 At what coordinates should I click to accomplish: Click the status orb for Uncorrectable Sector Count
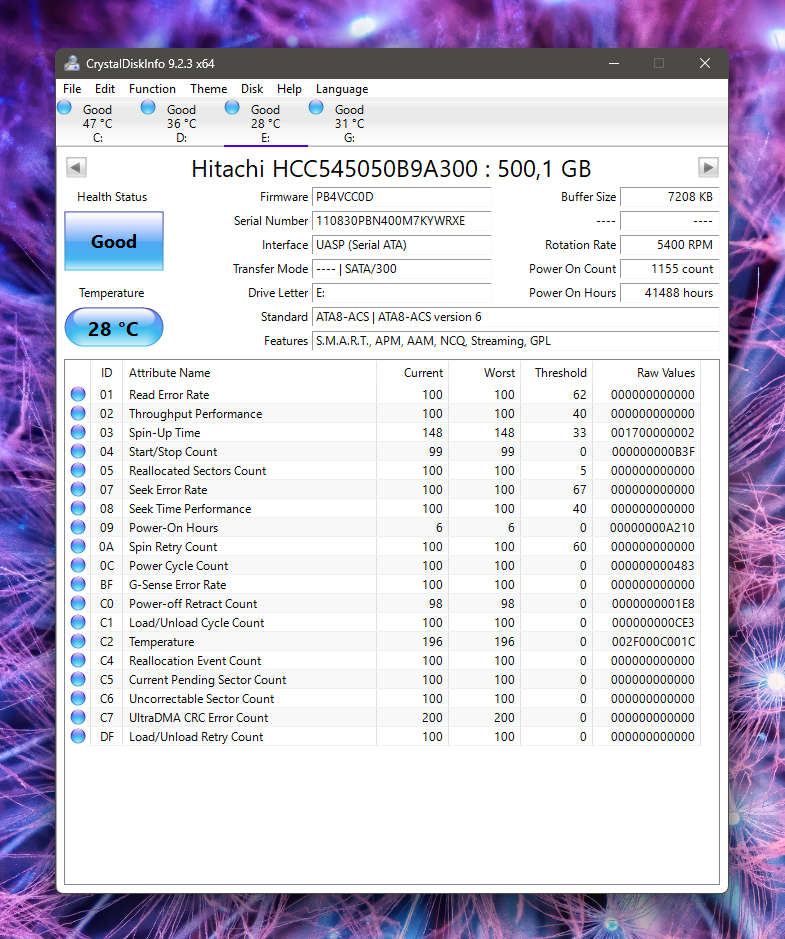click(78, 698)
